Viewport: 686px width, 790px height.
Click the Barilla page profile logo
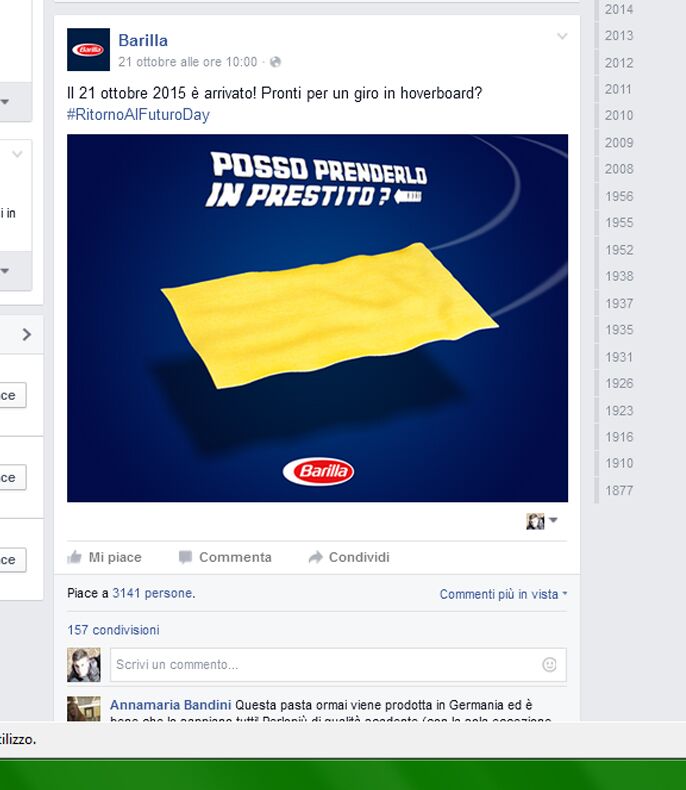pyautogui.click(x=88, y=49)
